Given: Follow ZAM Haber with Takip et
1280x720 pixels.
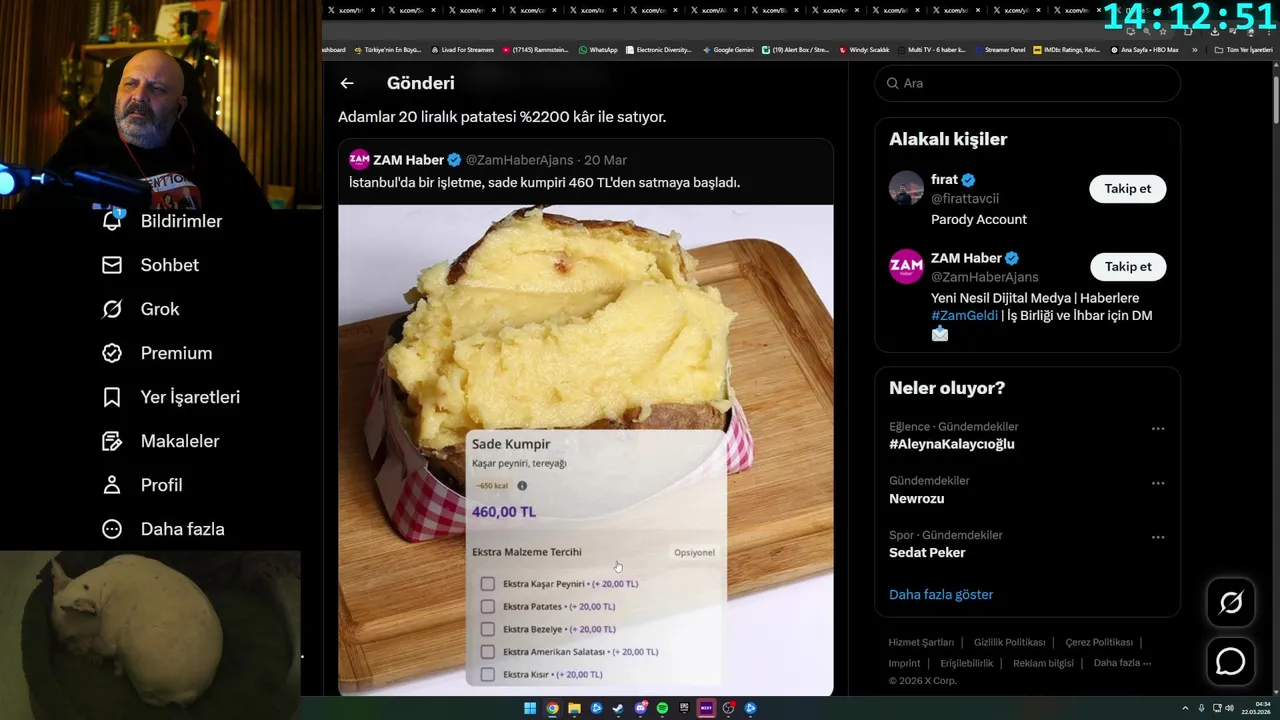Looking at the screenshot, I should click(x=1128, y=266).
